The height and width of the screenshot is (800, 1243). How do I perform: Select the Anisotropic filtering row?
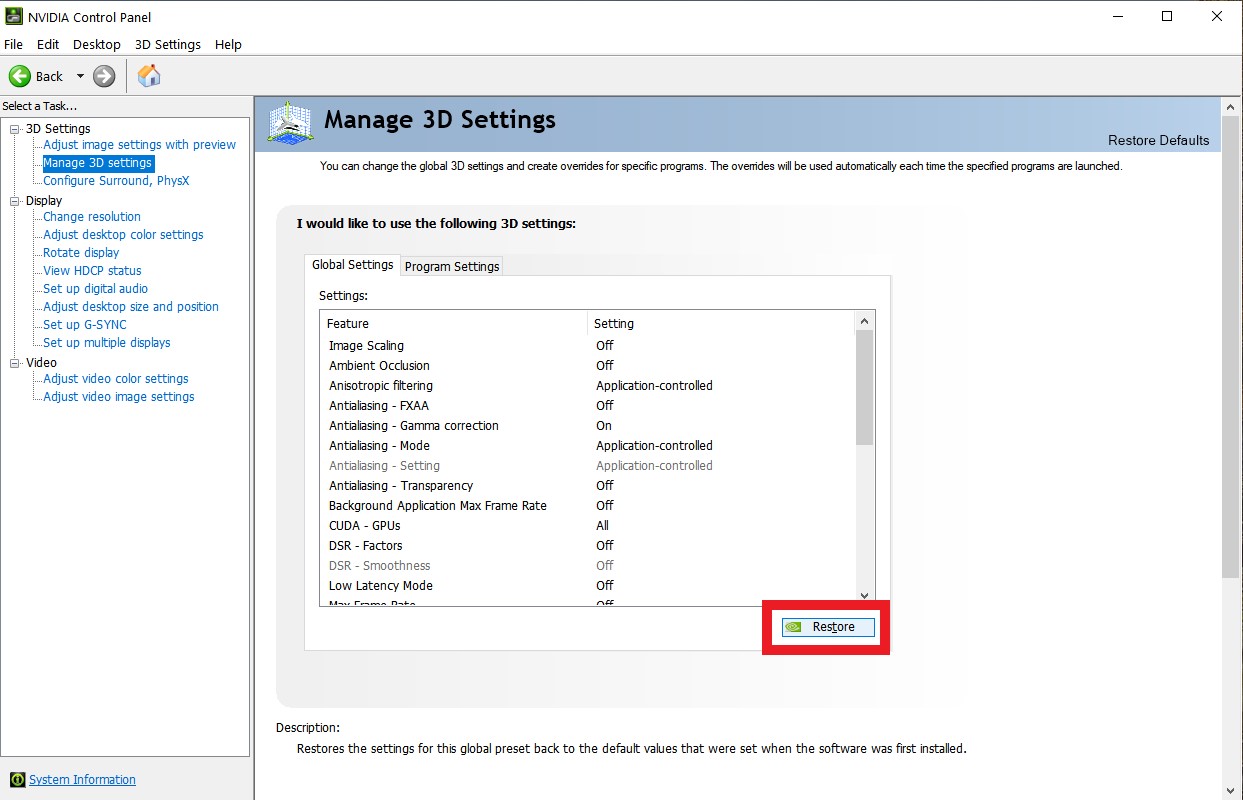(x=588, y=386)
